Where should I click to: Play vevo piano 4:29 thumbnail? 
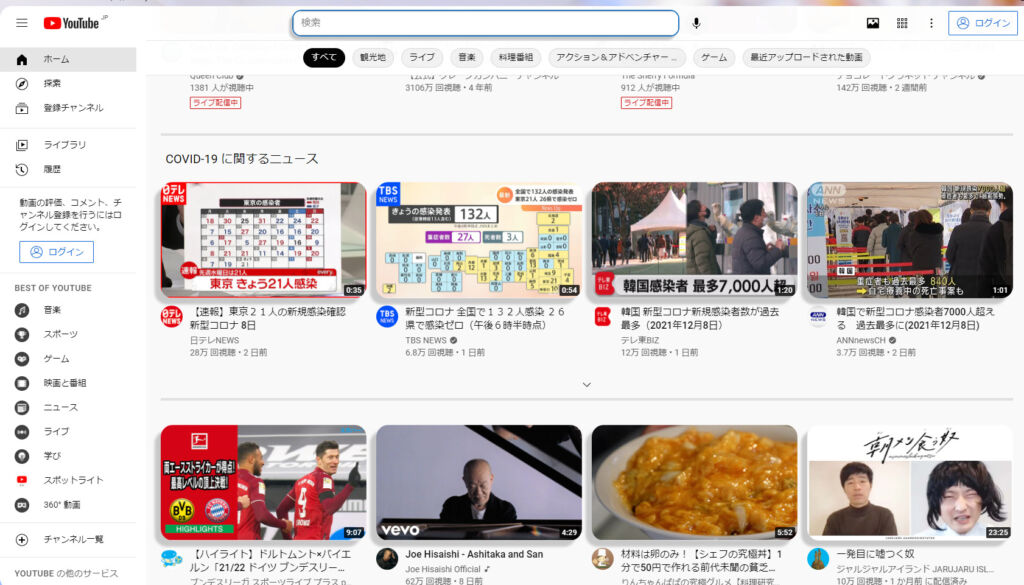coord(479,482)
